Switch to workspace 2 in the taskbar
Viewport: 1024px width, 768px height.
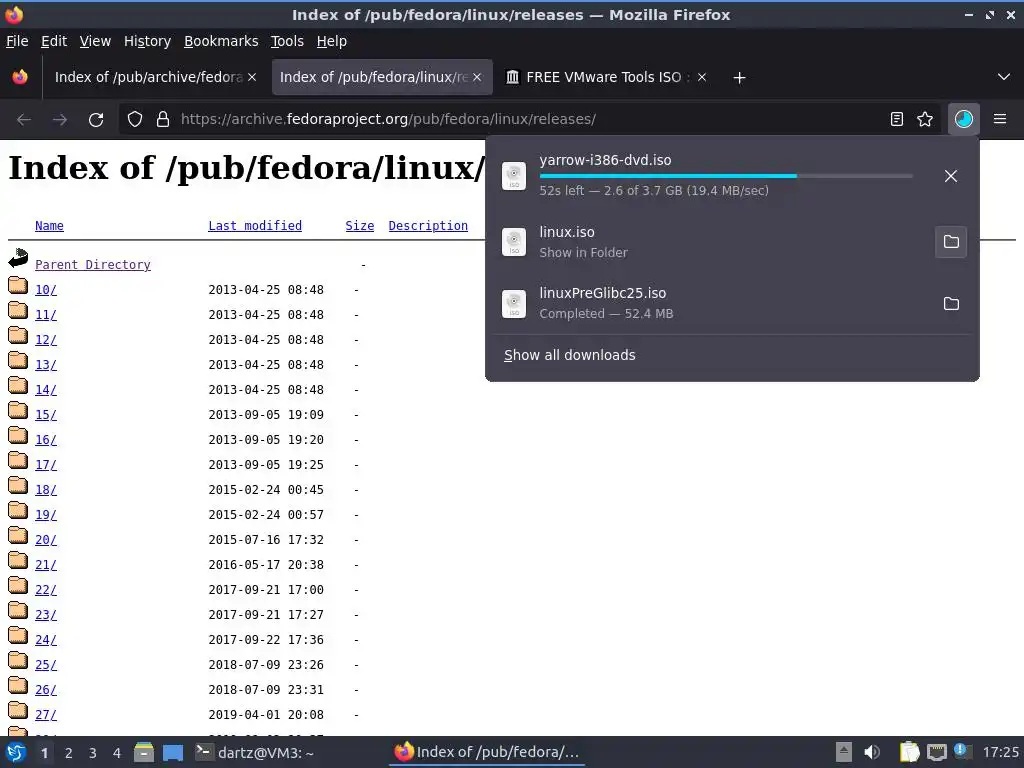69,753
